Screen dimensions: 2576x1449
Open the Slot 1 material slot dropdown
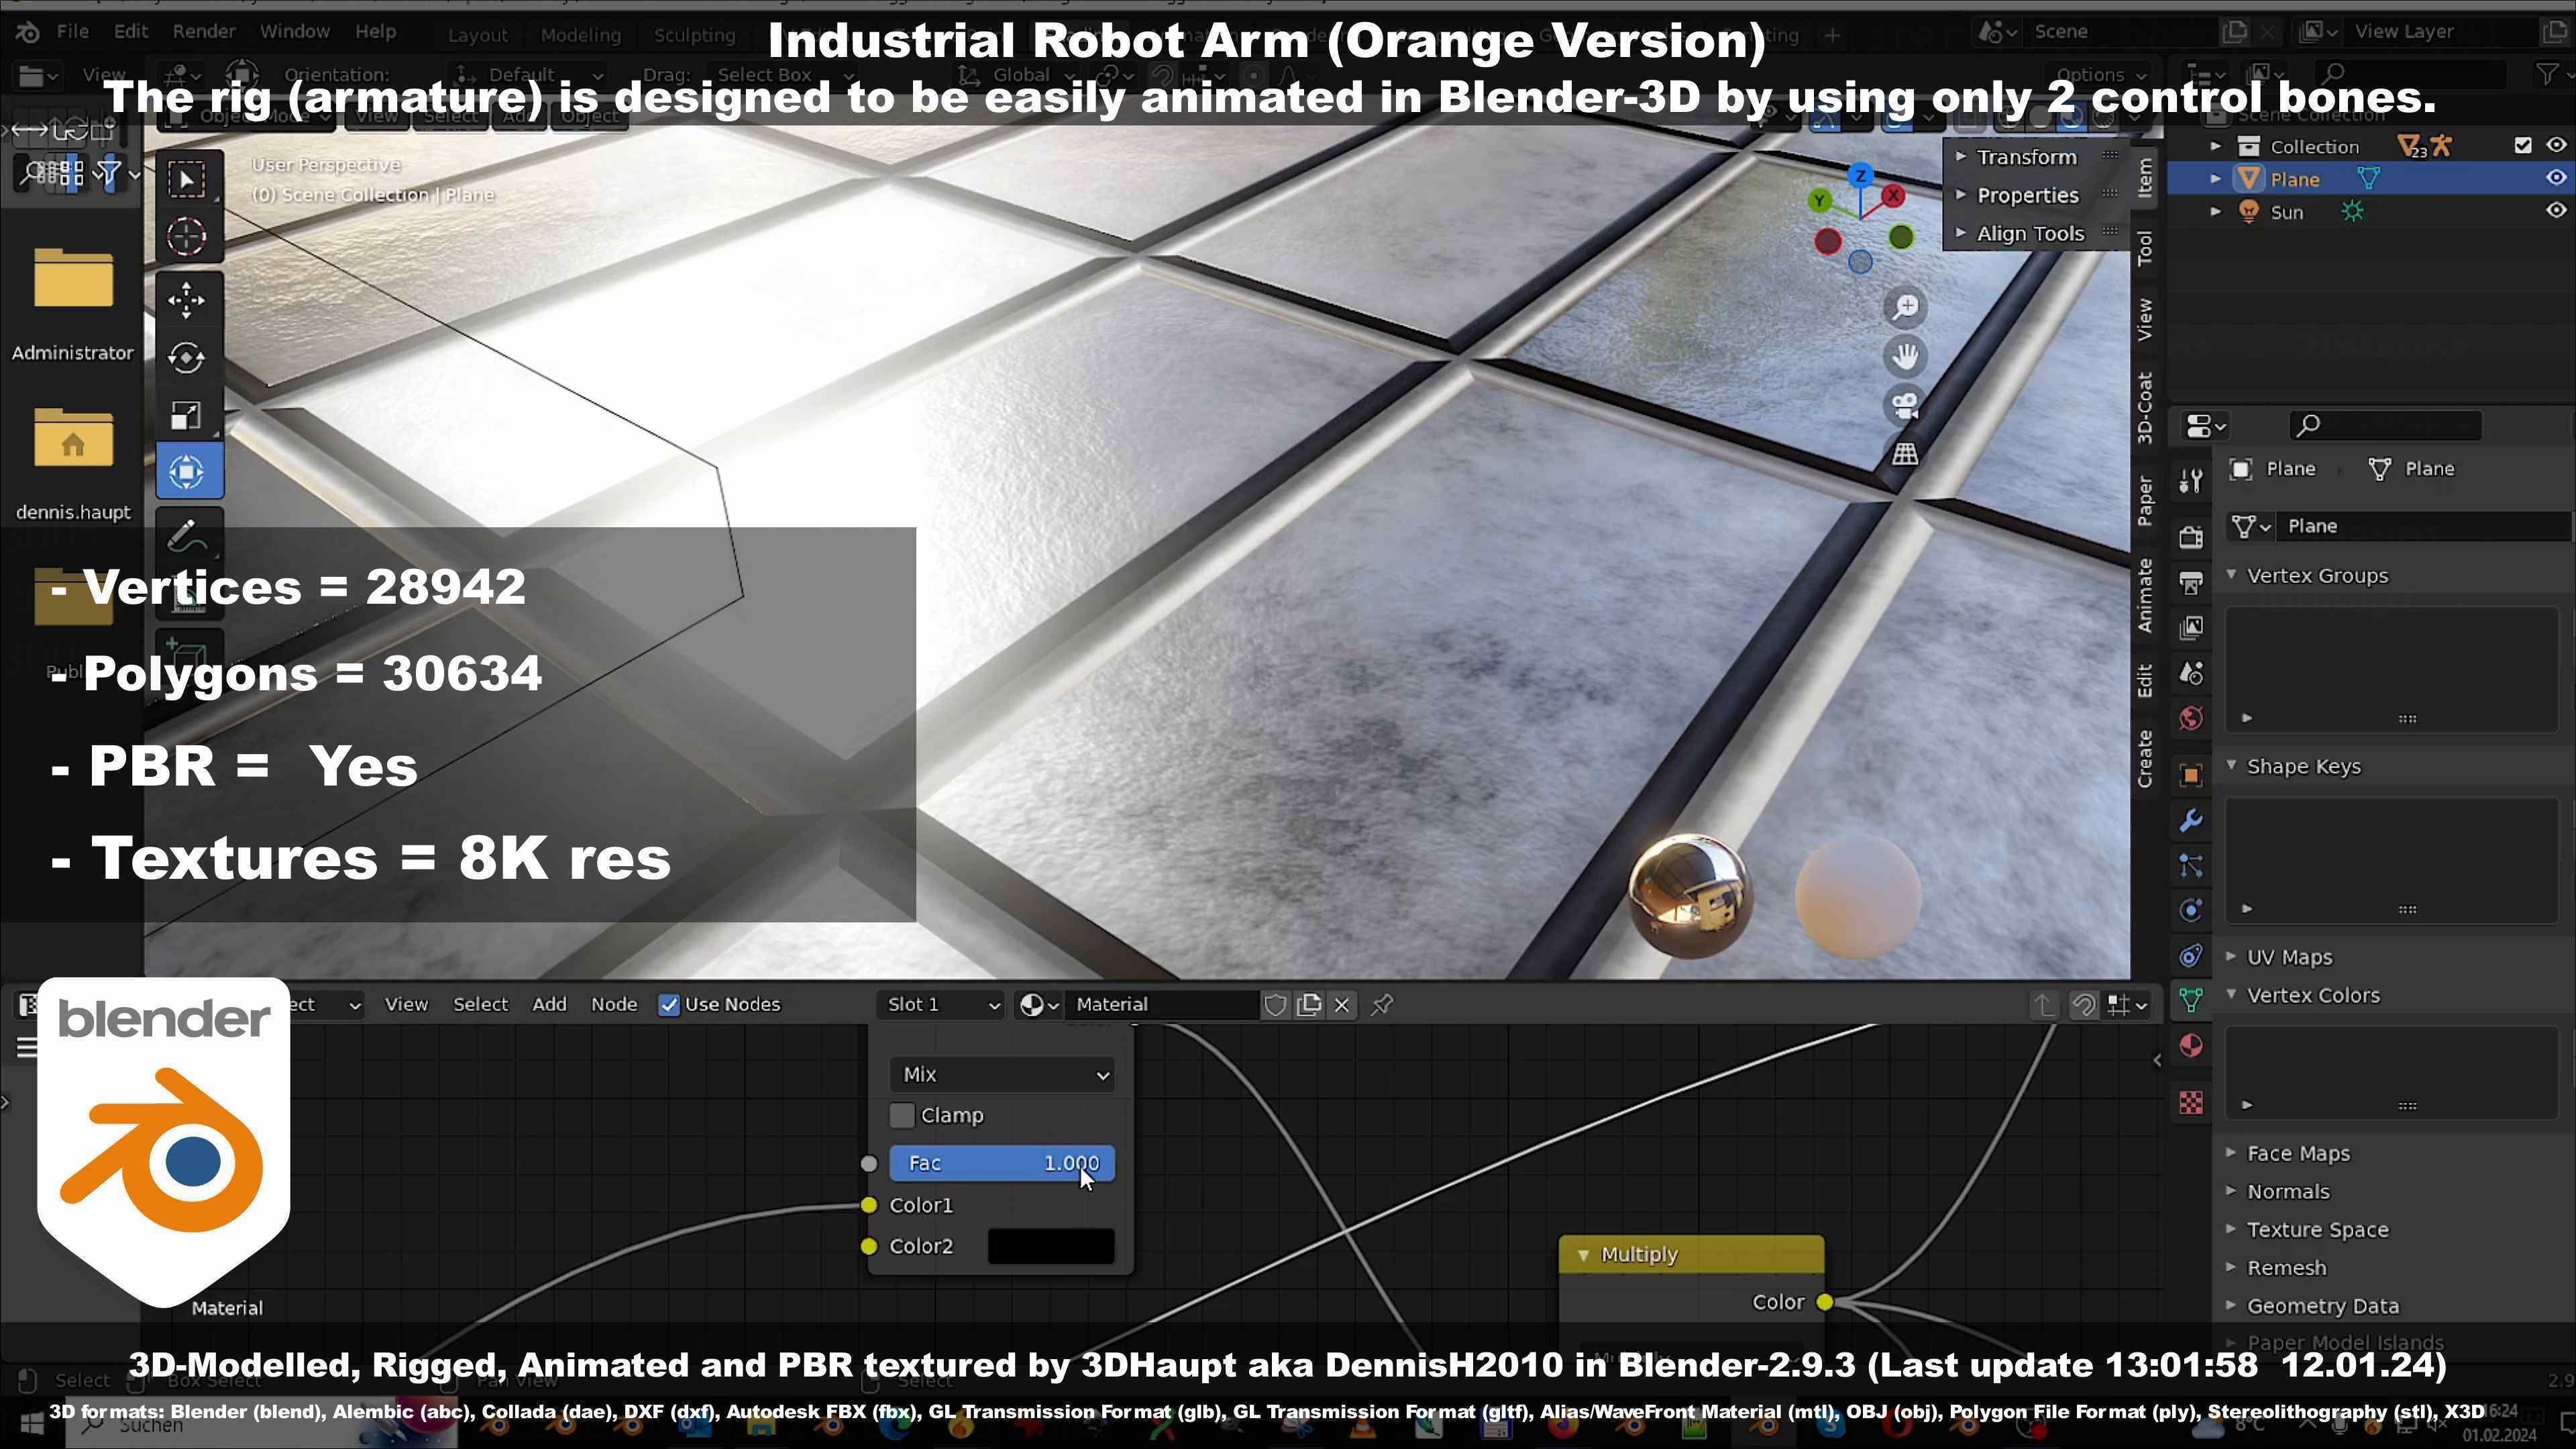[941, 1005]
